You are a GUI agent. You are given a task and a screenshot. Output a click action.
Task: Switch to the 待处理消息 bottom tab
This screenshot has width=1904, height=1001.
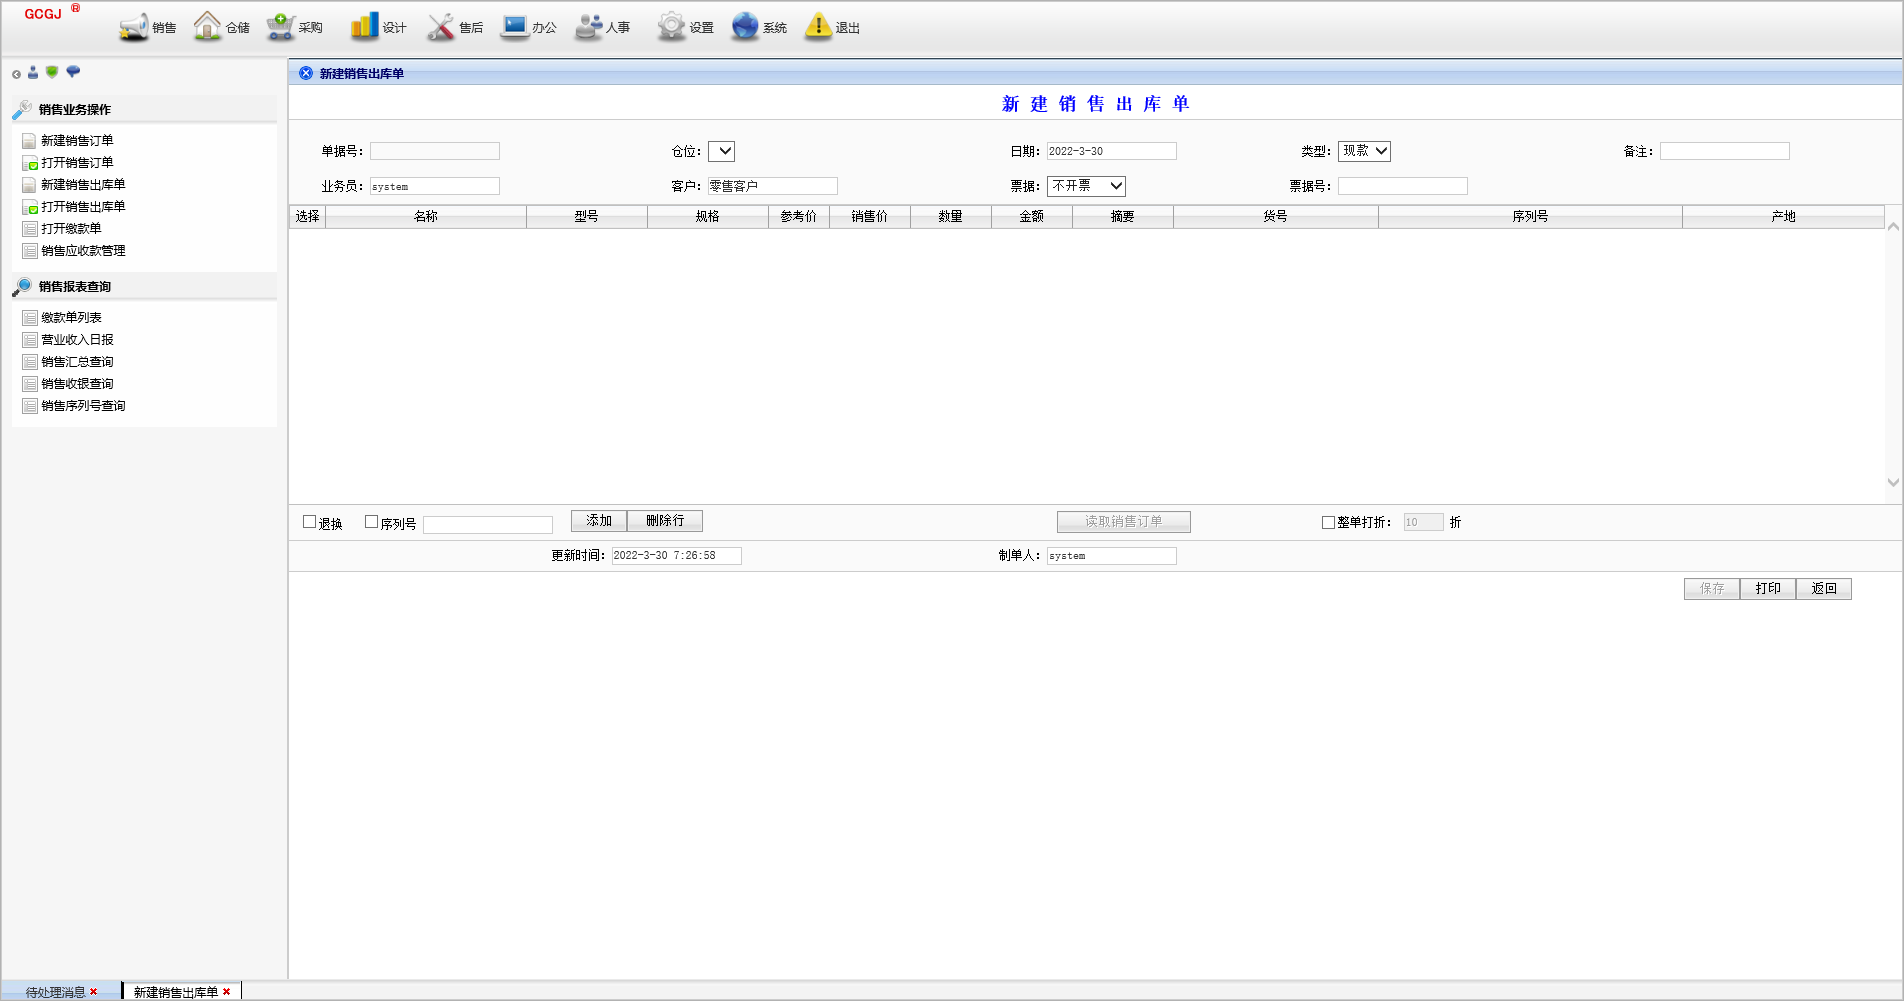click(55, 992)
